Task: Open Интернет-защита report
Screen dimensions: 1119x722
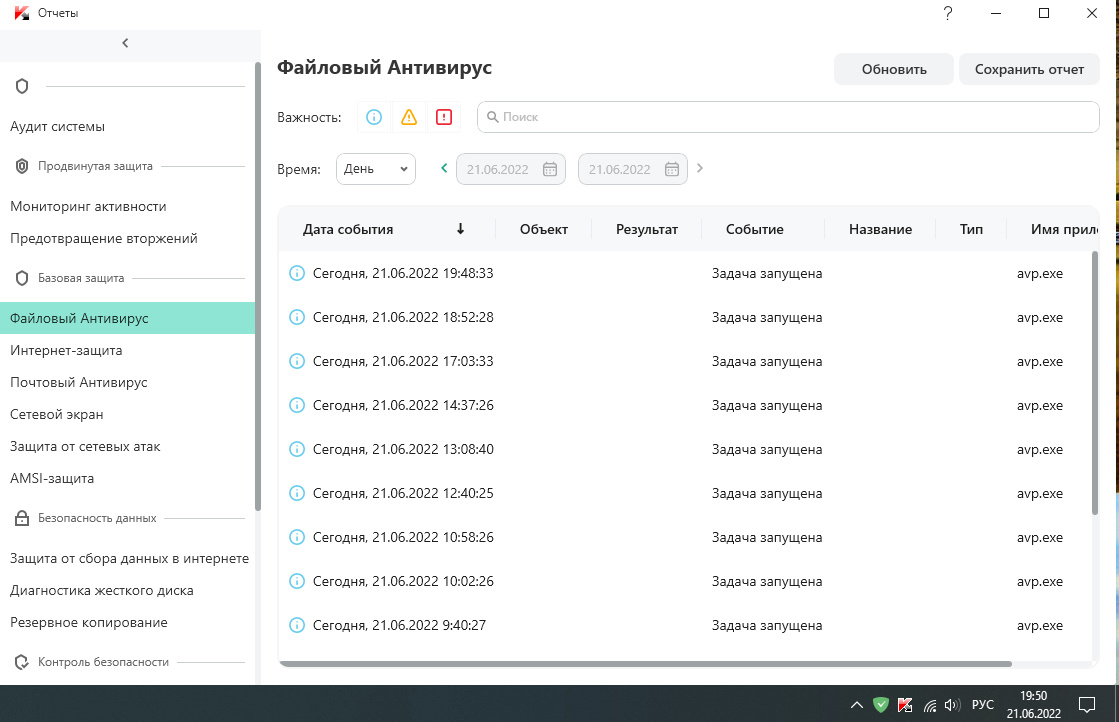Action: (66, 350)
